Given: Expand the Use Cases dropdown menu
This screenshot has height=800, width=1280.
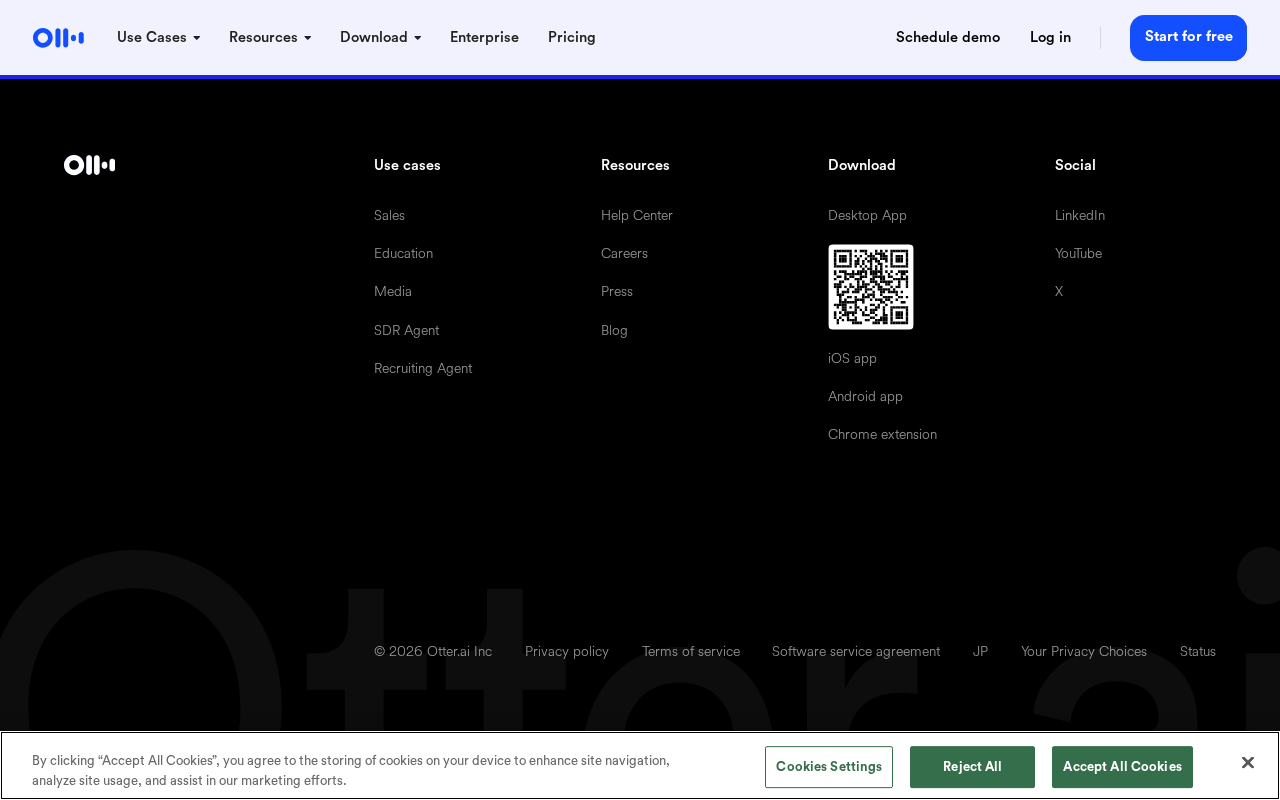Looking at the screenshot, I should pyautogui.click(x=159, y=38).
